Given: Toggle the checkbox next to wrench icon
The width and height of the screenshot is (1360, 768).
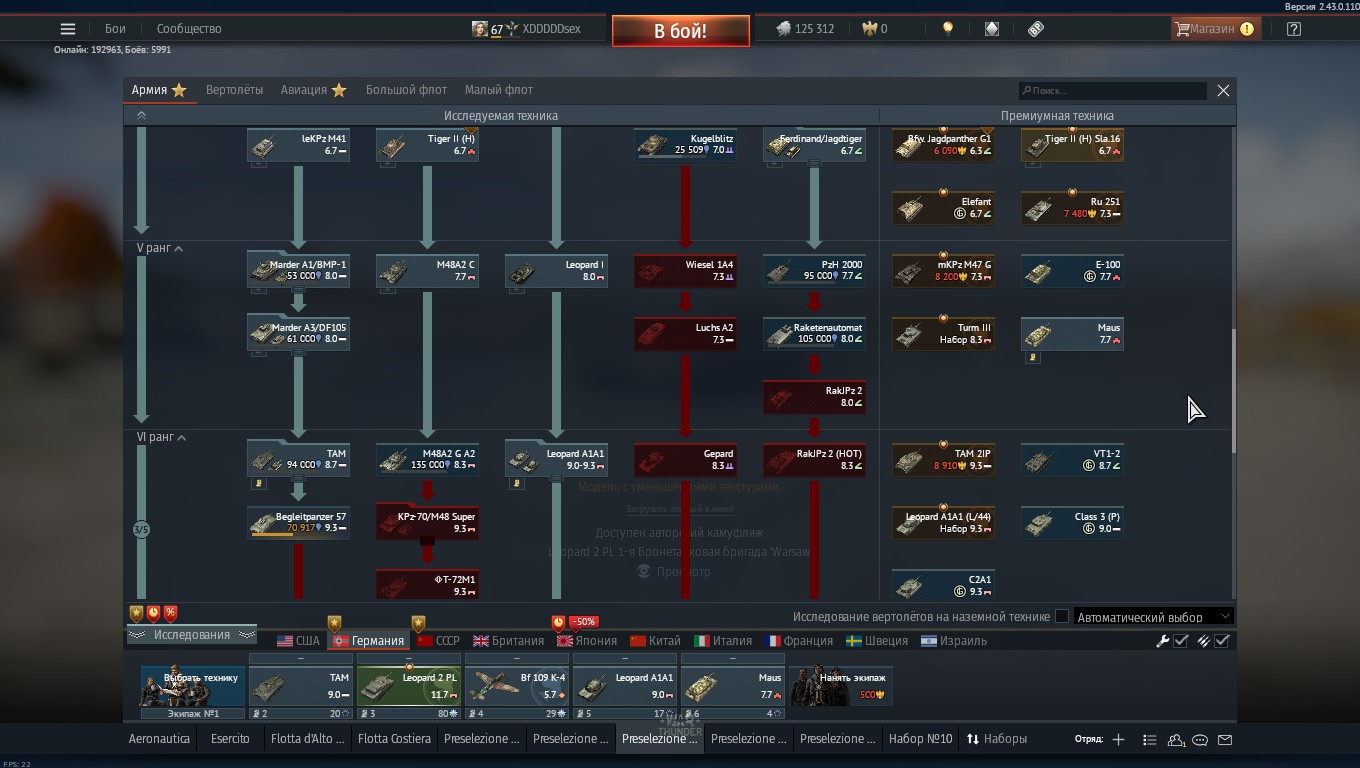Looking at the screenshot, I should [x=1181, y=641].
